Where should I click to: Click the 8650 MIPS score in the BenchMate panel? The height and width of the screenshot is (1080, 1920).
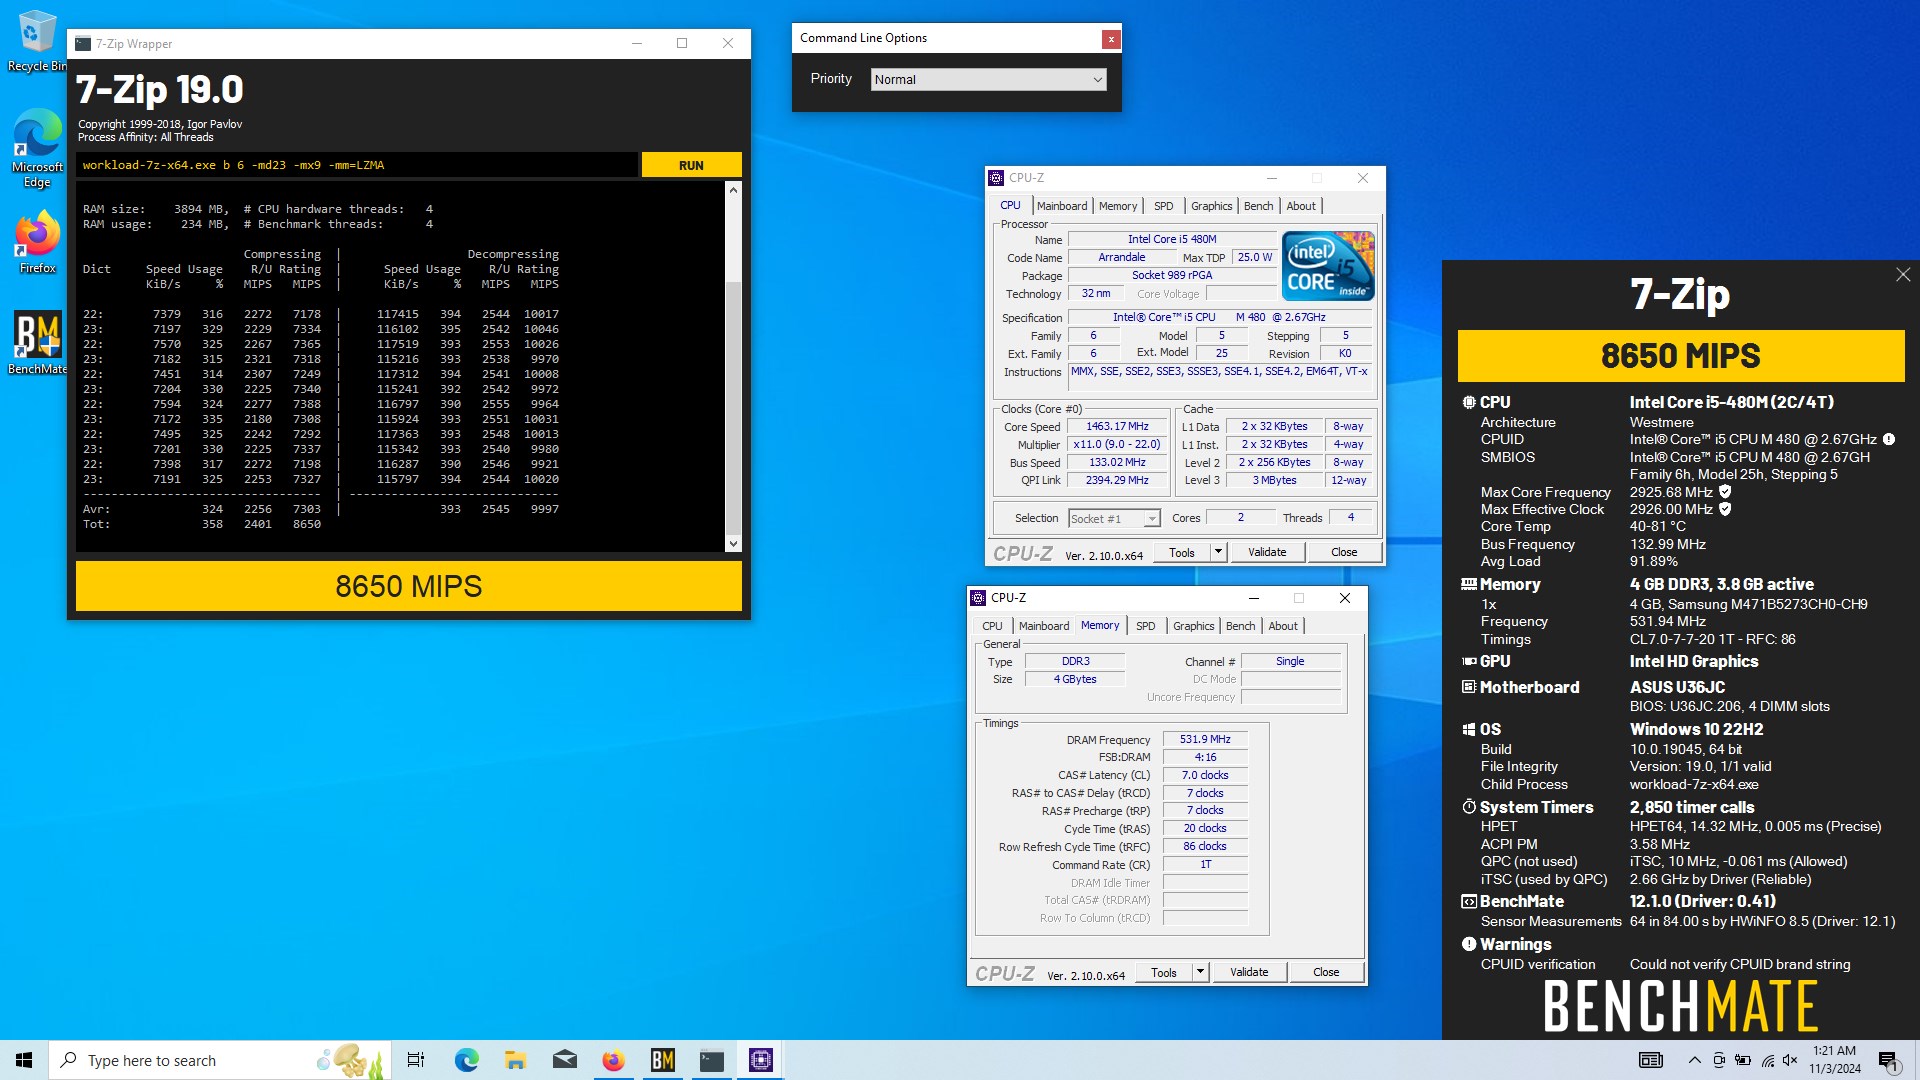[1681, 356]
